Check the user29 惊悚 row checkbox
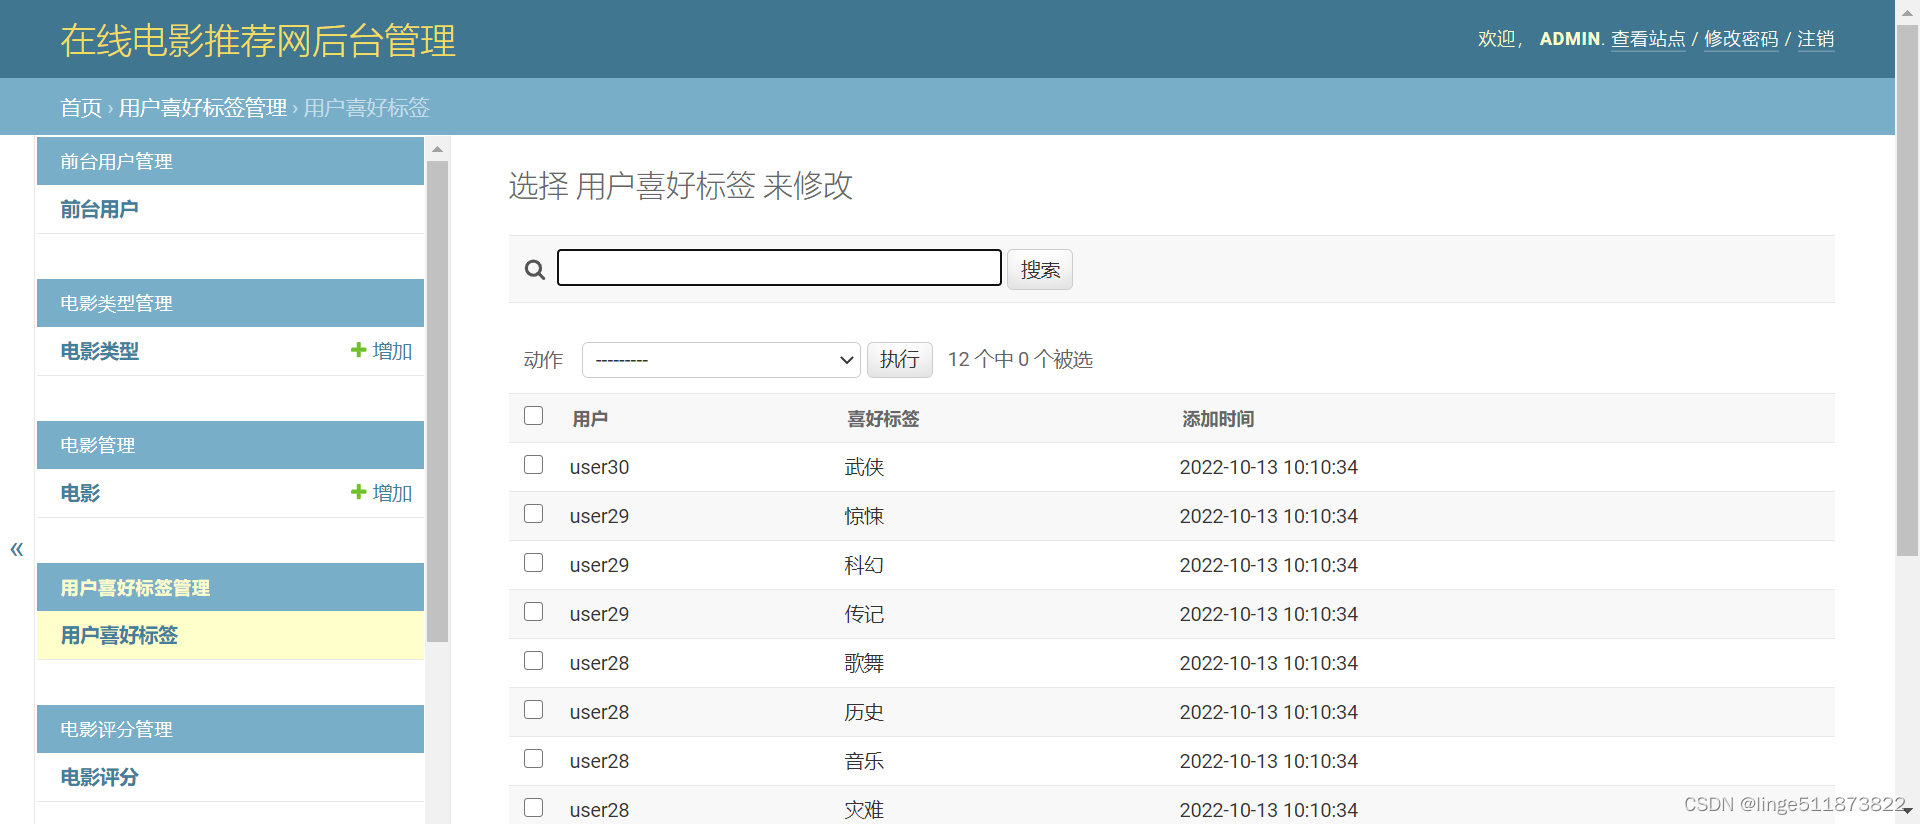1920x824 pixels. point(534,514)
